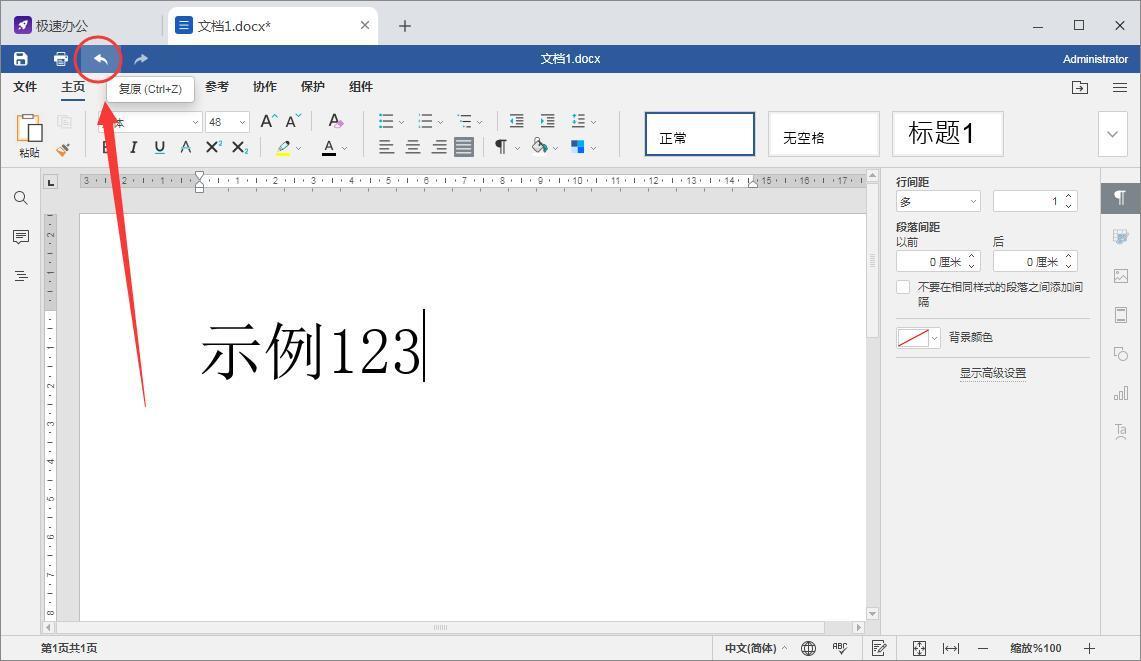Viewport: 1141px width, 661px height.
Task: Apply superscript formatting
Action: pos(213,147)
